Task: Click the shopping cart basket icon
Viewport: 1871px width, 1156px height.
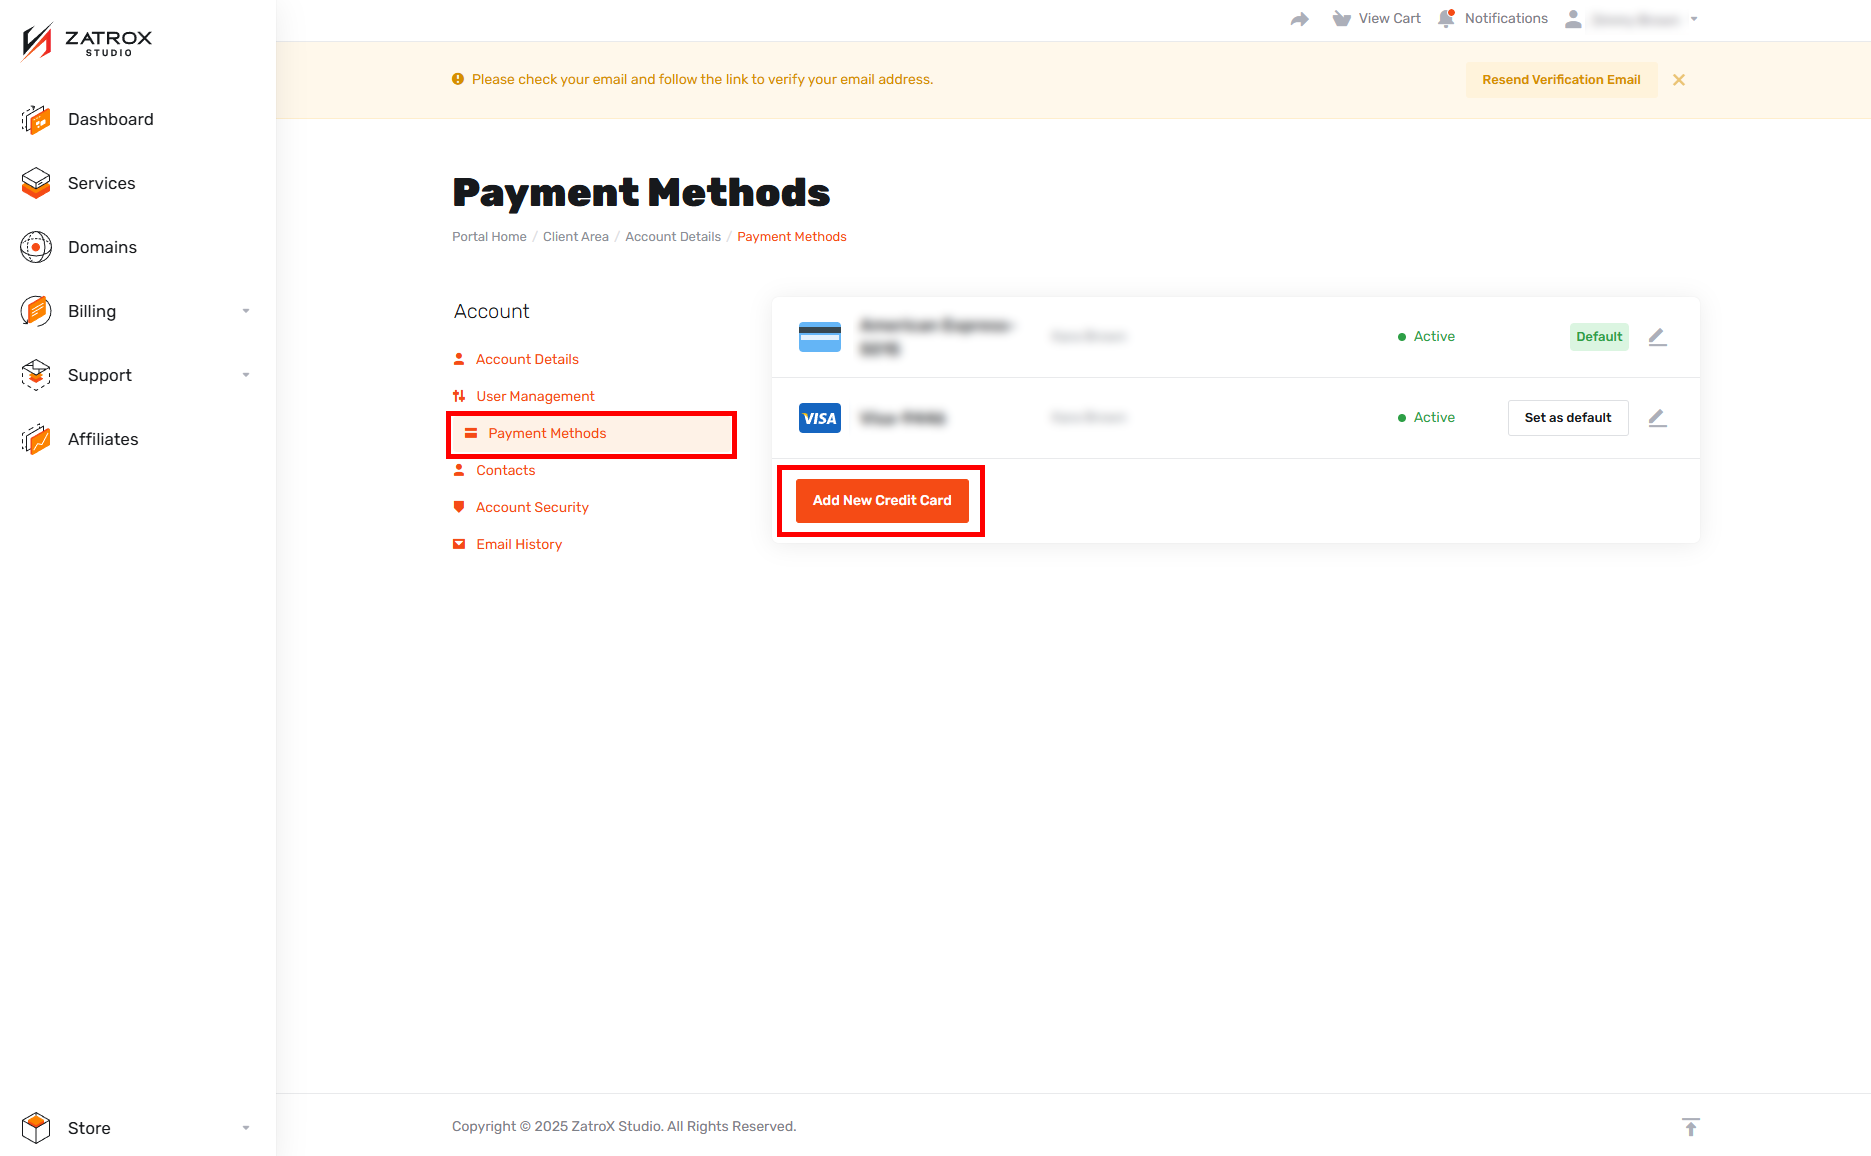Action: pyautogui.click(x=1341, y=19)
